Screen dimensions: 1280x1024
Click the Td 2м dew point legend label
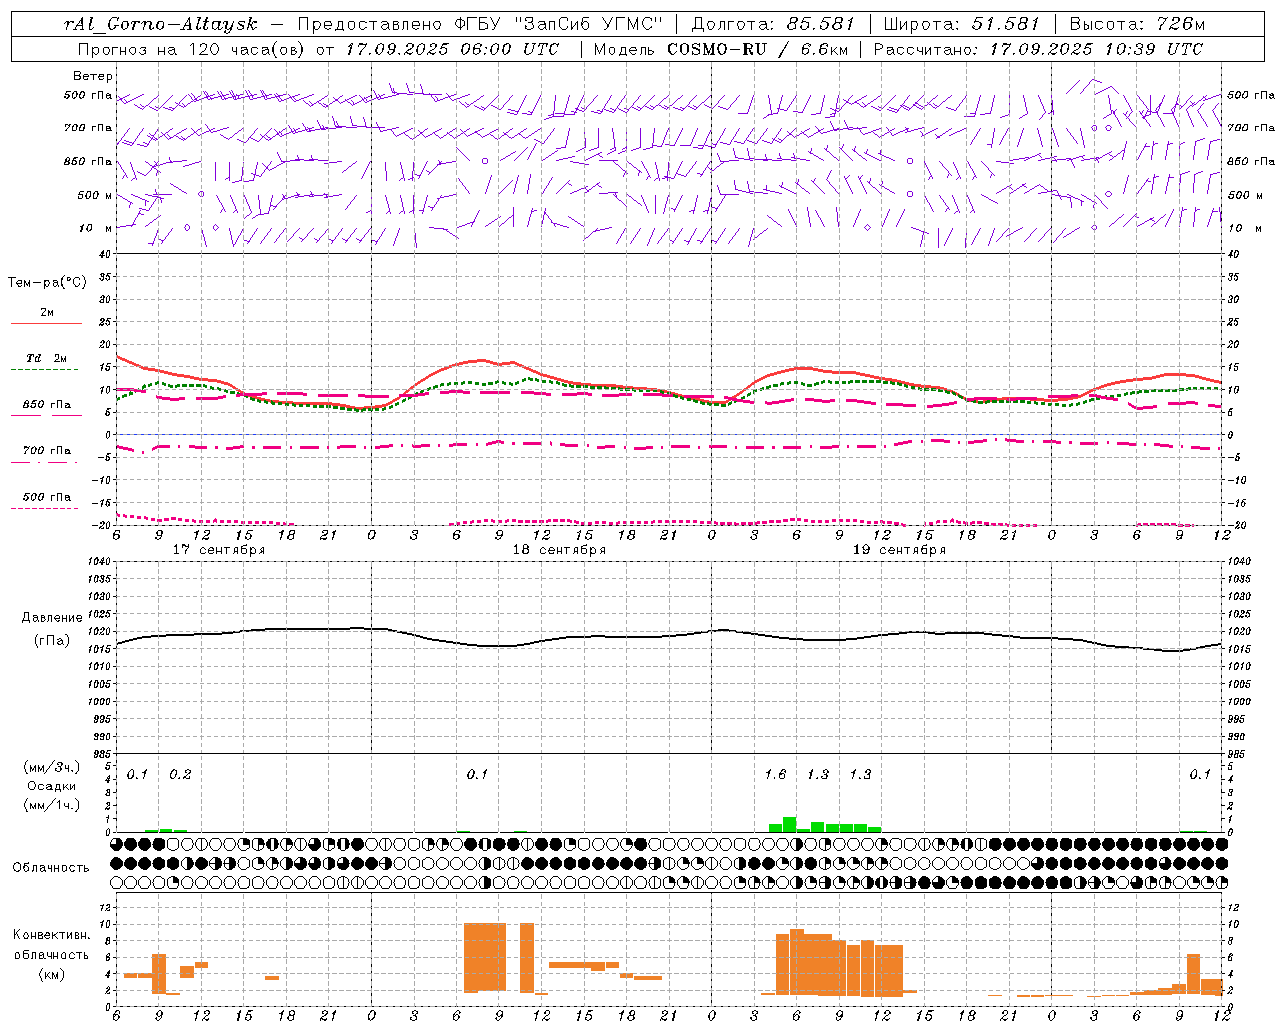(x=47, y=358)
